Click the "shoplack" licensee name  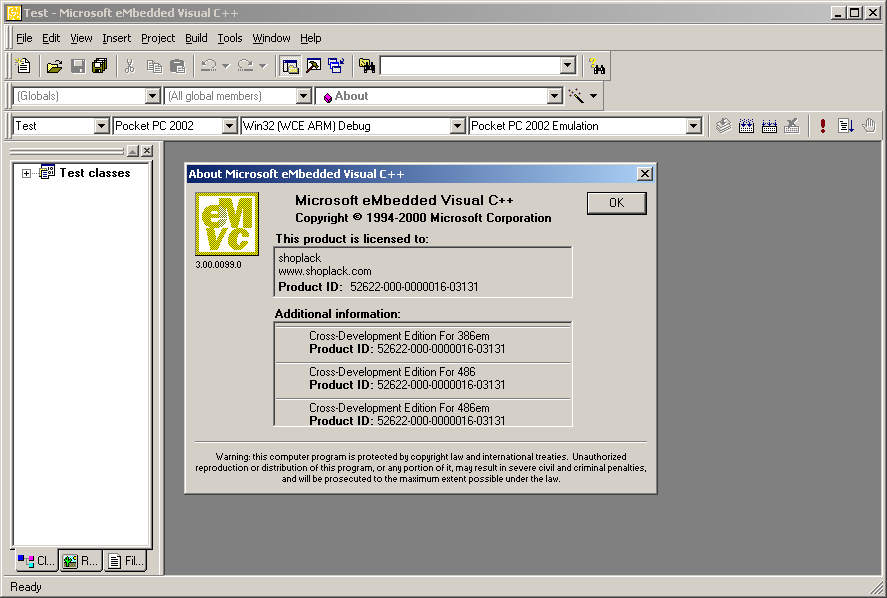[x=299, y=258]
